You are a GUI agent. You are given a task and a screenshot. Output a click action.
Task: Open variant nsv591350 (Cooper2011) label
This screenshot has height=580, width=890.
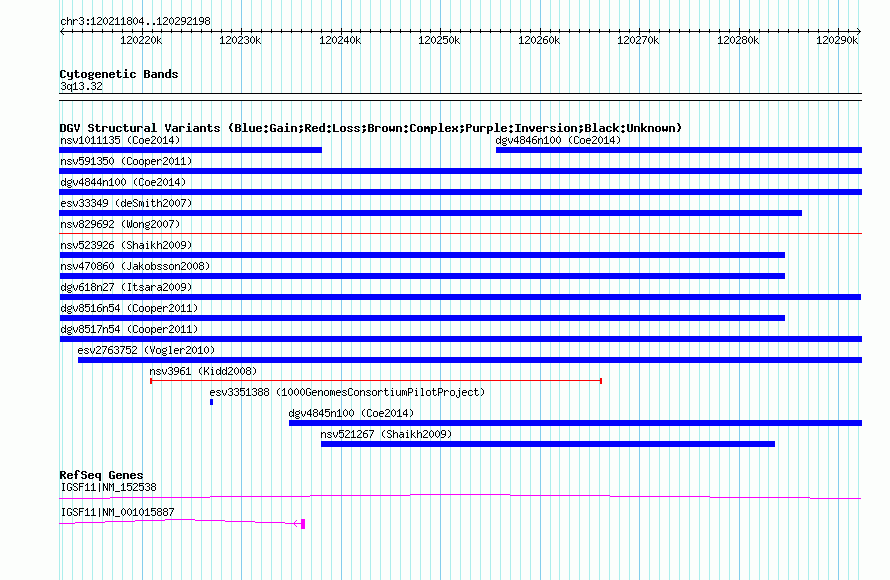click(x=126, y=161)
